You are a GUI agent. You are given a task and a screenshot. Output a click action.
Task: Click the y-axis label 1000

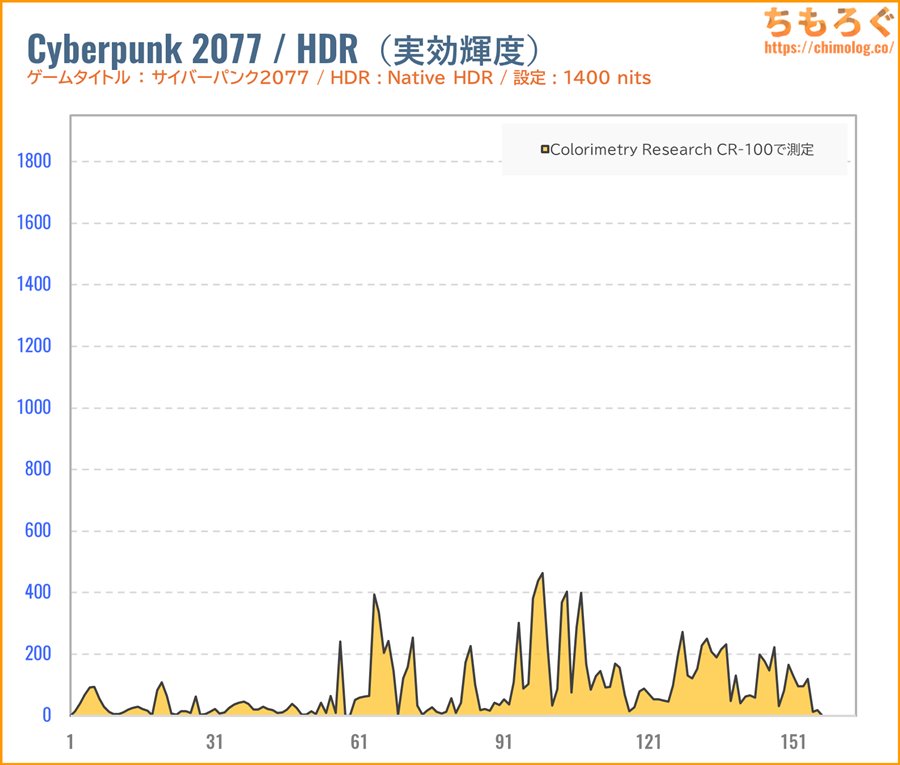coord(34,407)
